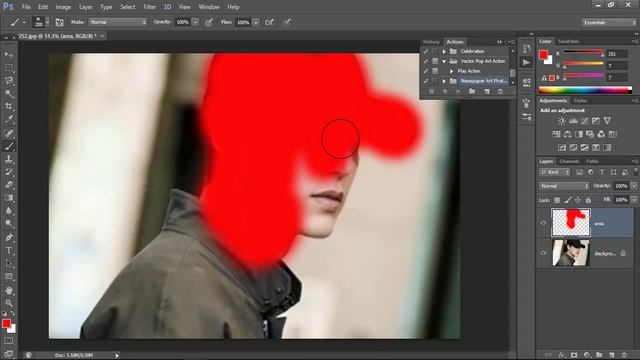Toggle Play Action checkmark
Screen dimensions: 640x360
point(426,71)
